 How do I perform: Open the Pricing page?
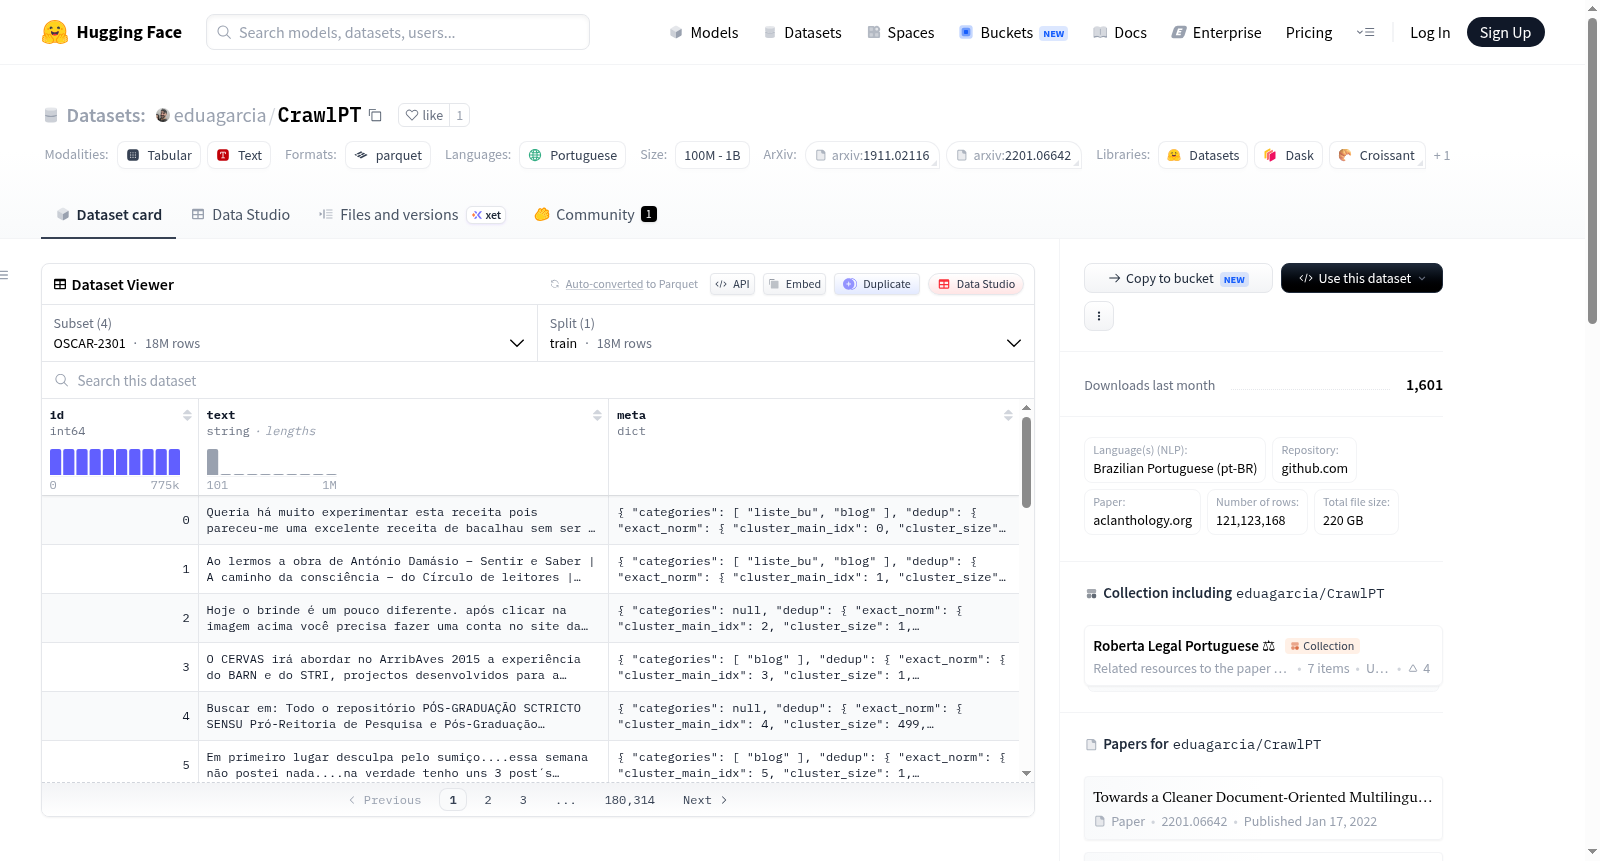tap(1309, 32)
